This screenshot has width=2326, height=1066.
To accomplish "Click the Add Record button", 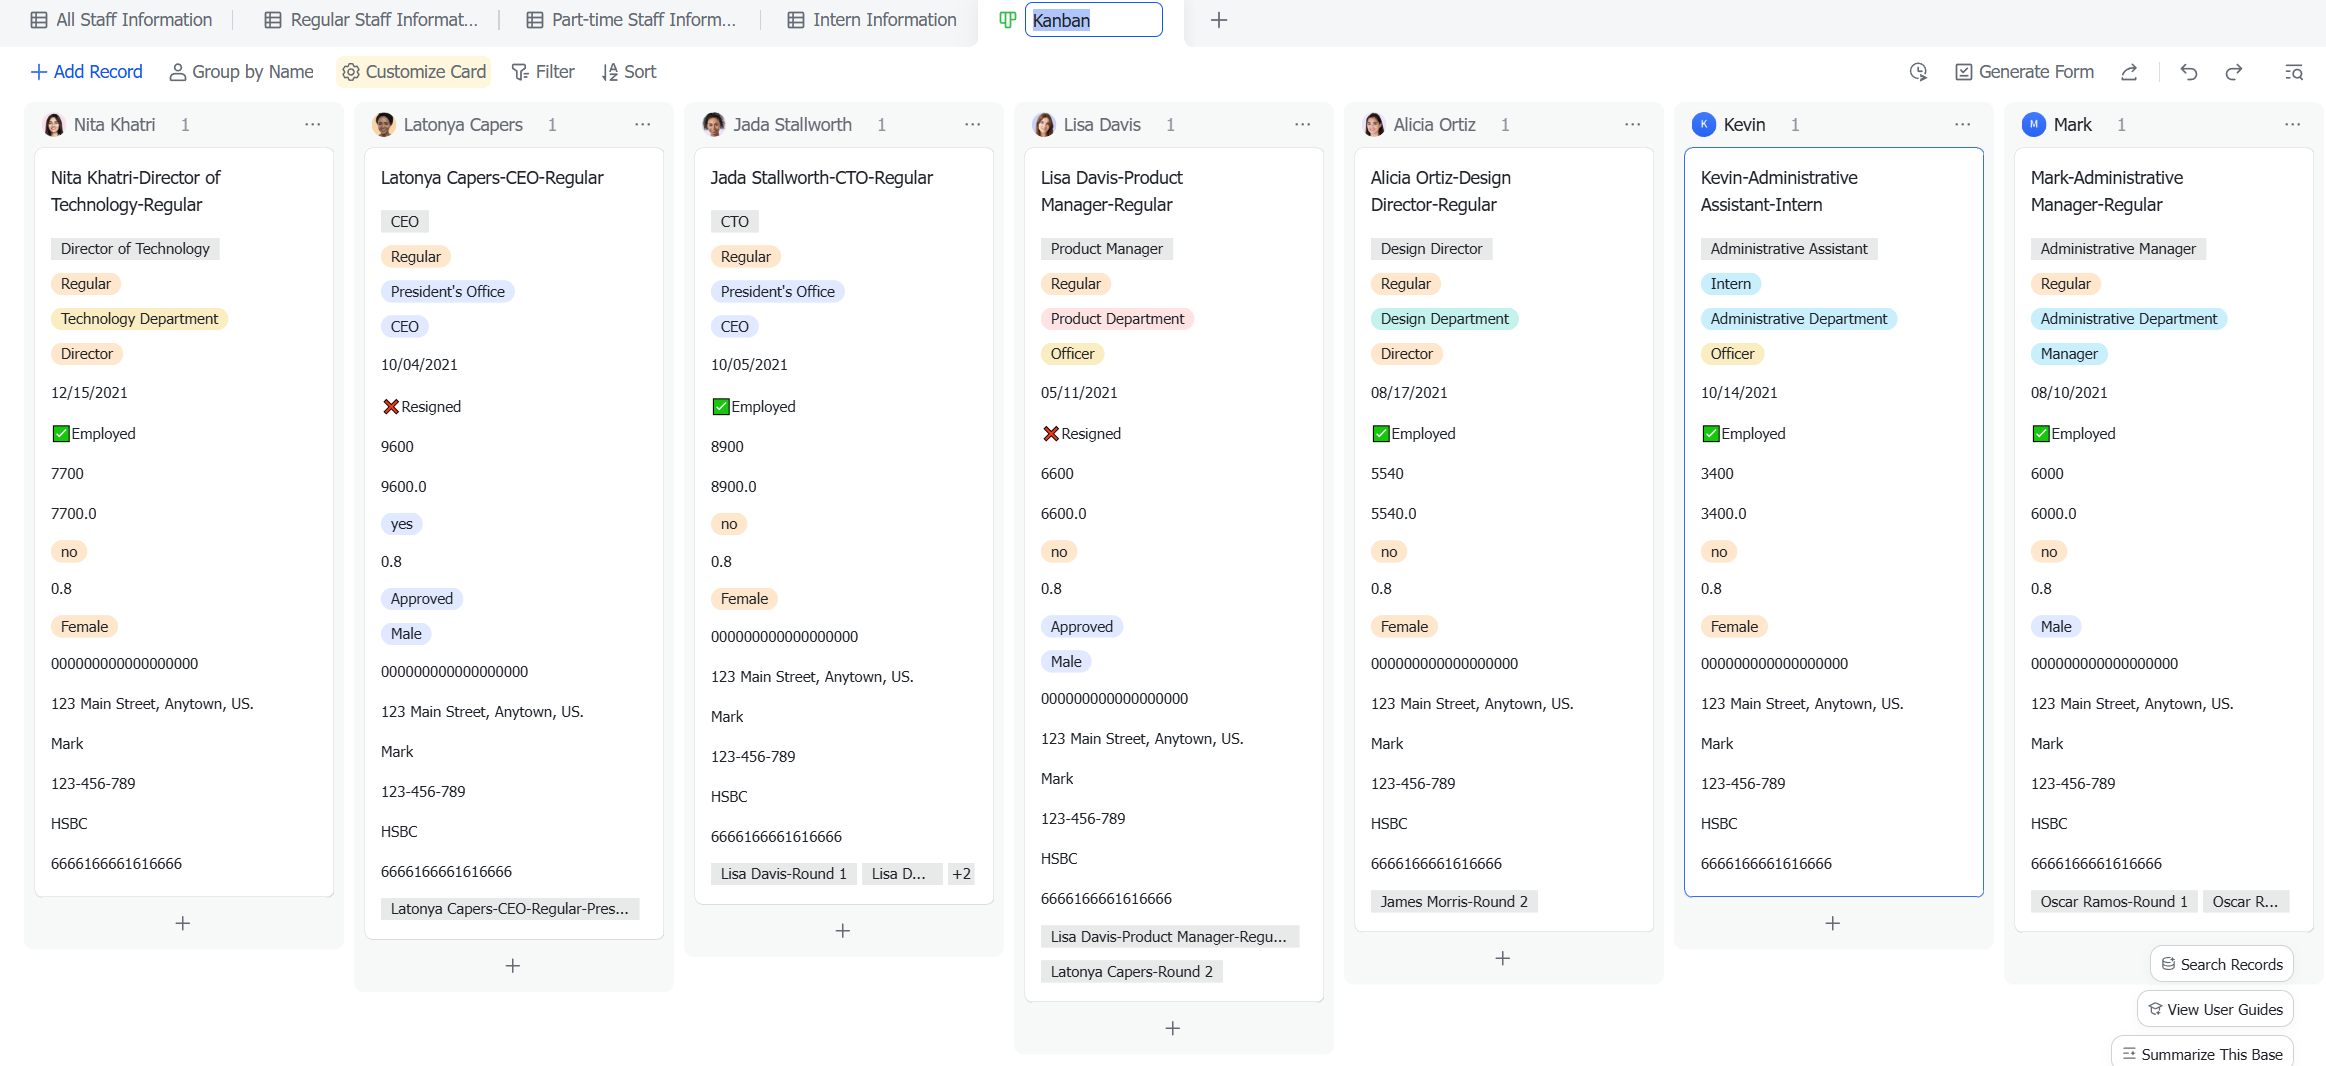I will (86, 72).
